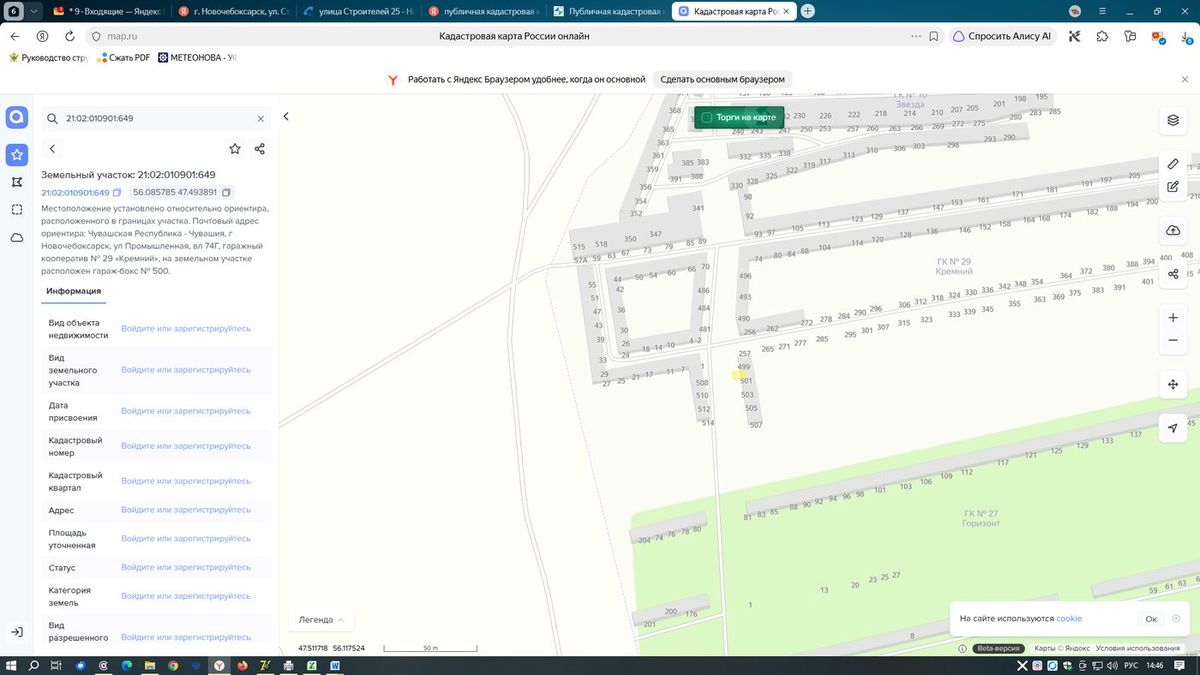Click the locate-me navigation arrow
Screen dimensions: 1200x675
coord(1173,428)
